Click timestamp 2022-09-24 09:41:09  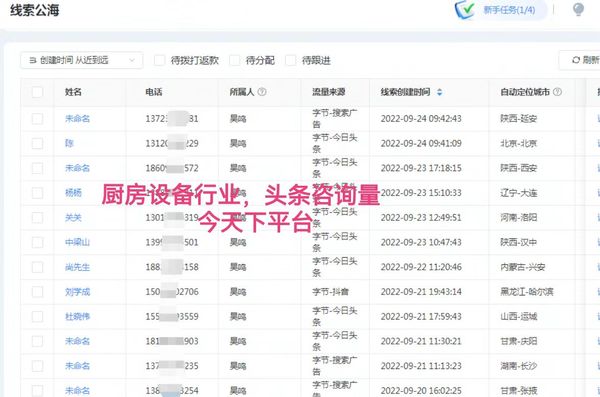[421, 144]
